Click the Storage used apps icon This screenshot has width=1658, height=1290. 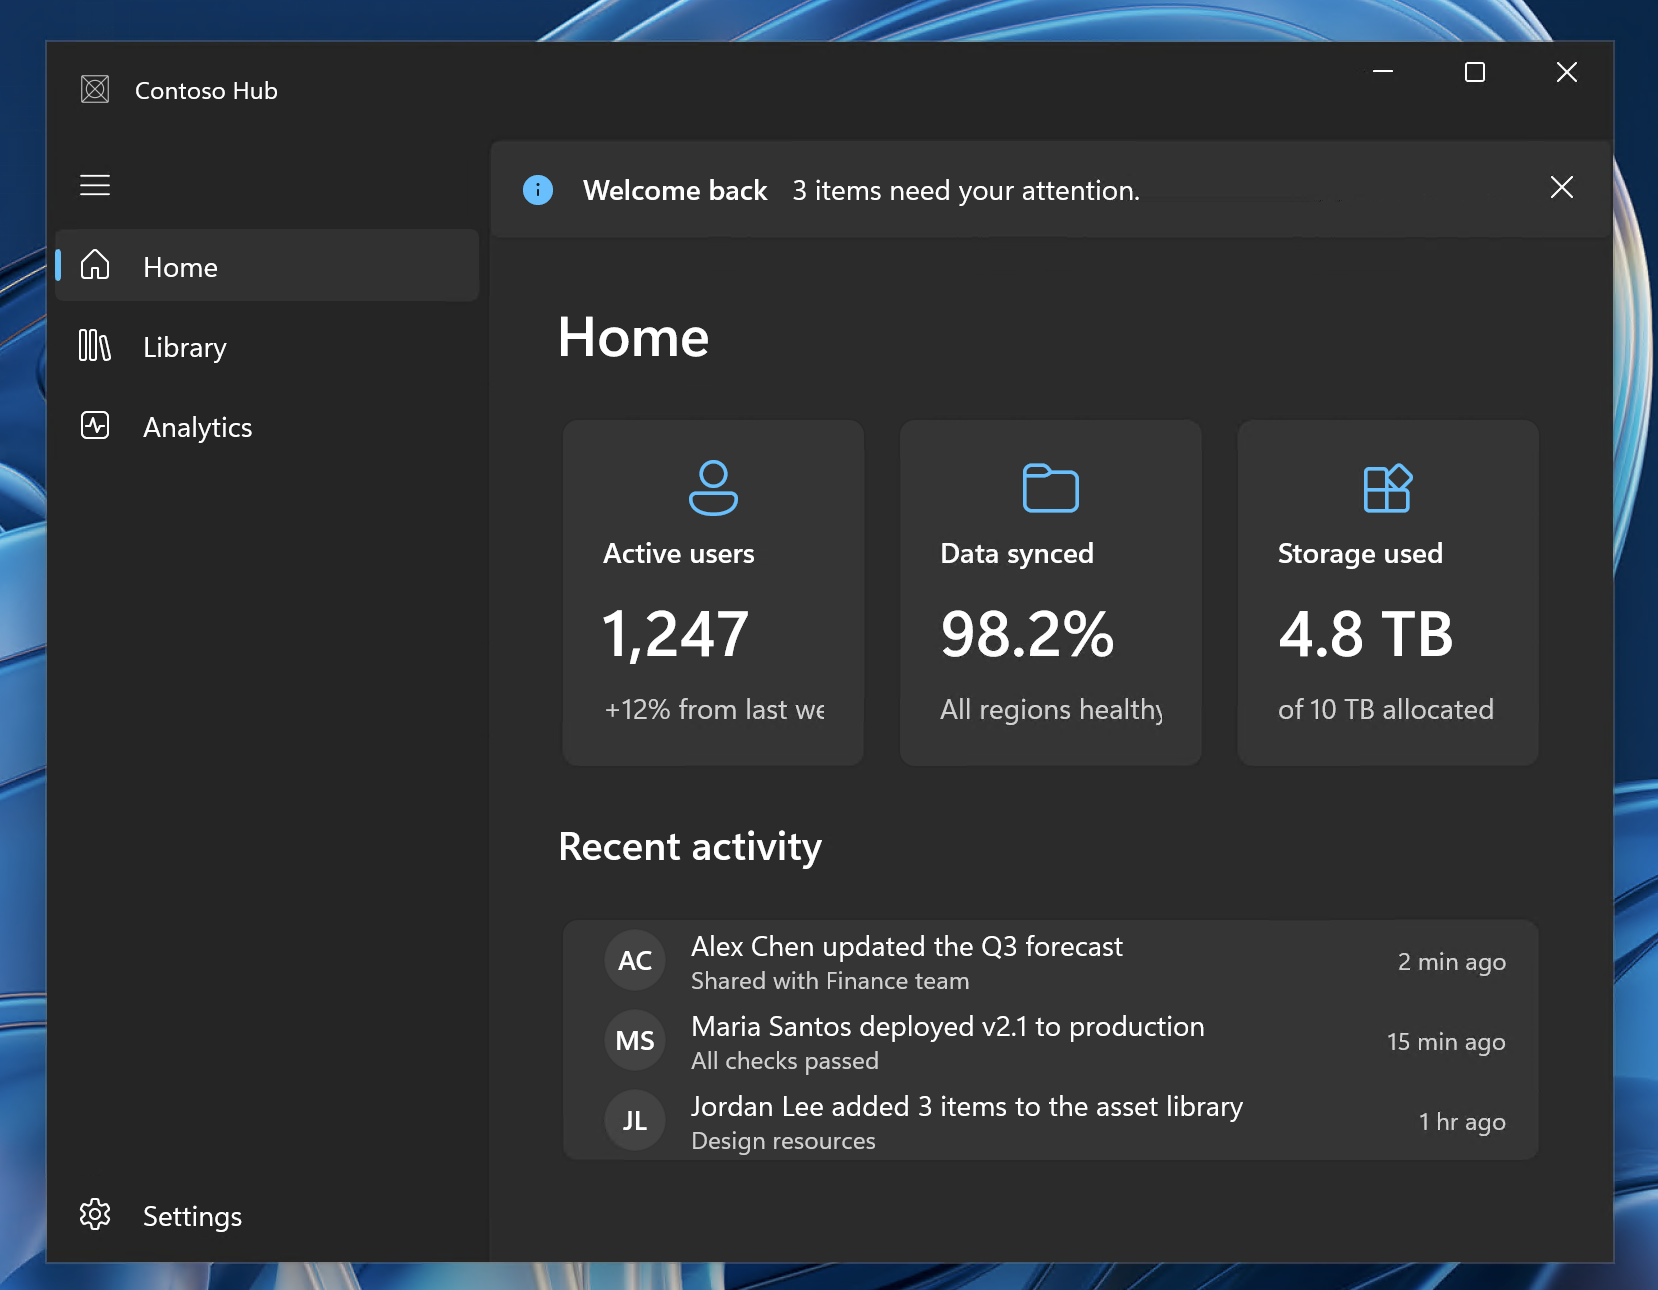[1388, 488]
